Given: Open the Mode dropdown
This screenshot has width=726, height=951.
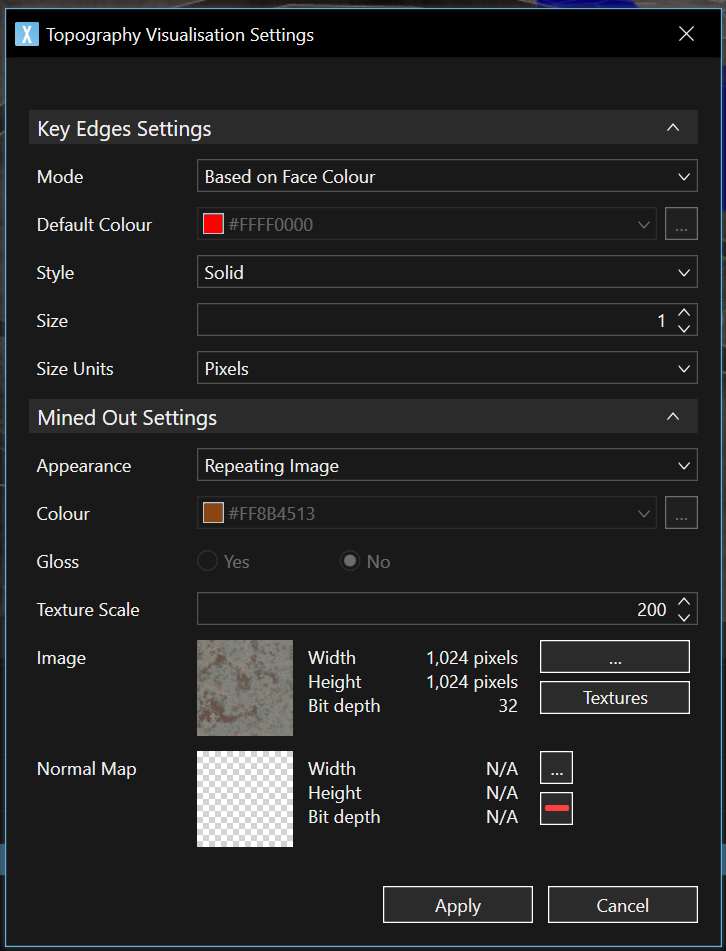Looking at the screenshot, I should pos(446,177).
